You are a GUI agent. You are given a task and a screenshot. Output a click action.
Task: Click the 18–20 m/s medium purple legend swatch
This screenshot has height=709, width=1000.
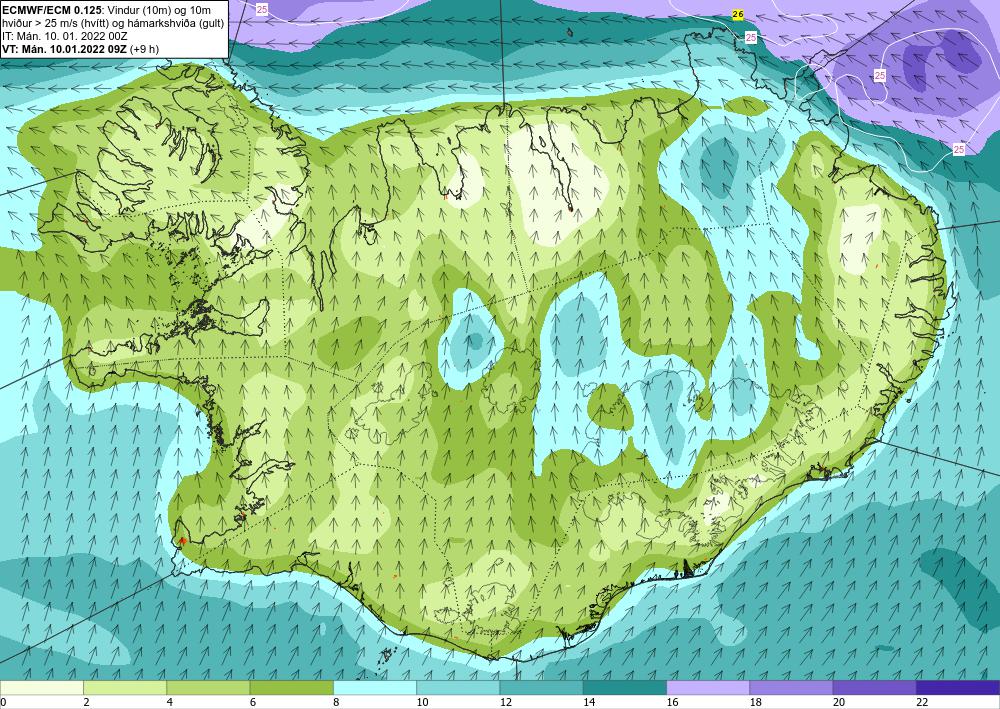[x=791, y=688]
